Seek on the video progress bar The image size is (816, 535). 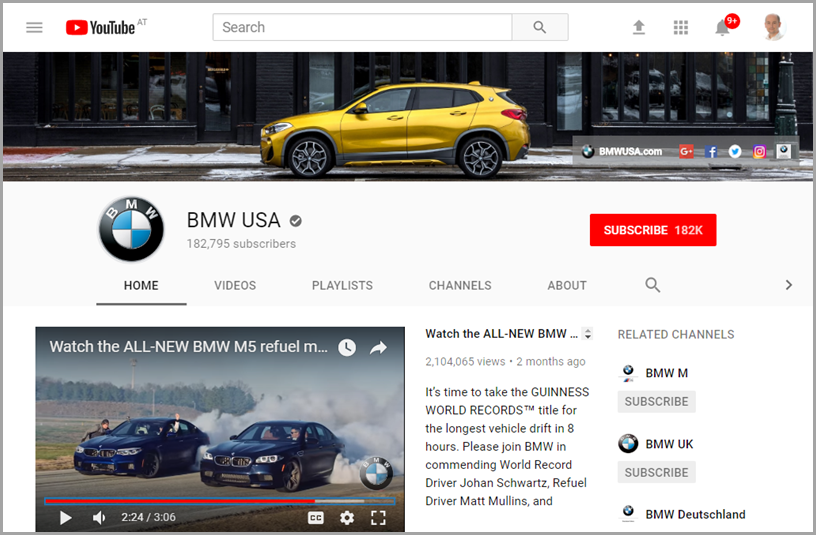click(x=220, y=501)
